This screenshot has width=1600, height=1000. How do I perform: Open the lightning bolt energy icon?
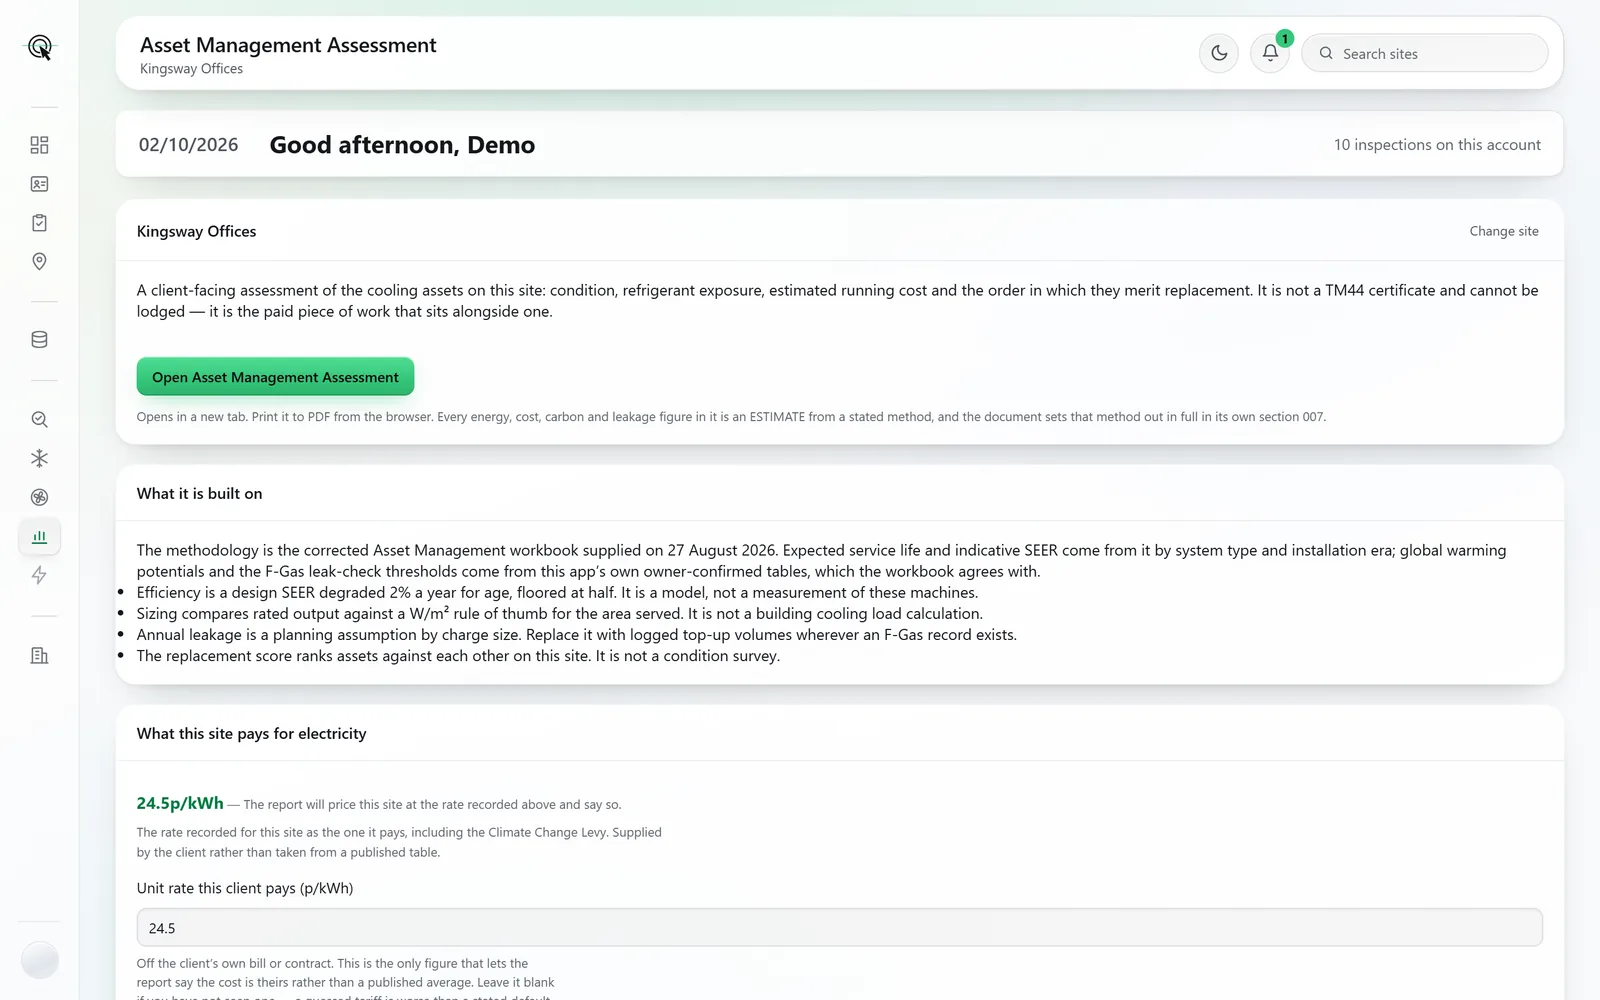pyautogui.click(x=39, y=575)
